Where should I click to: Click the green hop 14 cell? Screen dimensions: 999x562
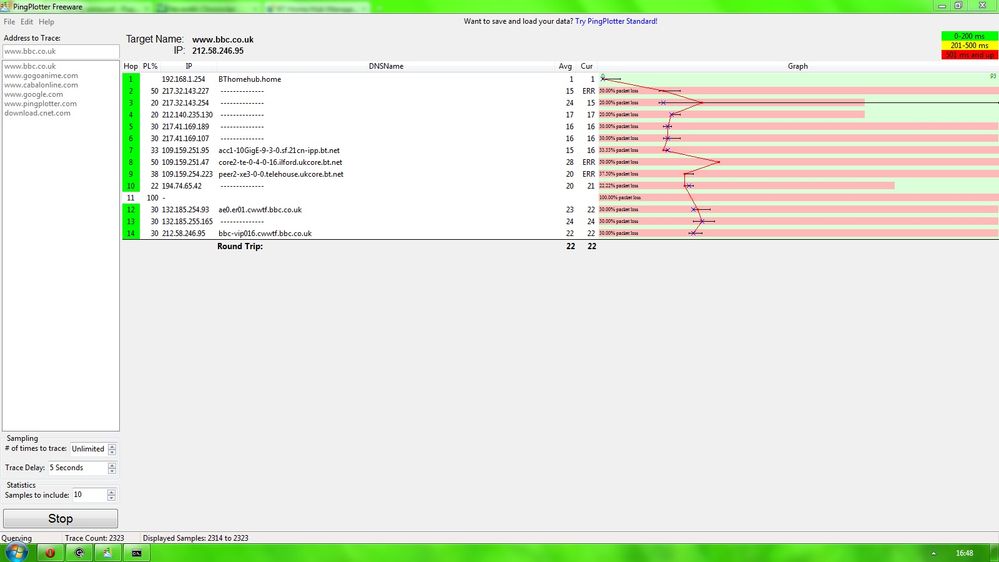pyautogui.click(x=131, y=234)
